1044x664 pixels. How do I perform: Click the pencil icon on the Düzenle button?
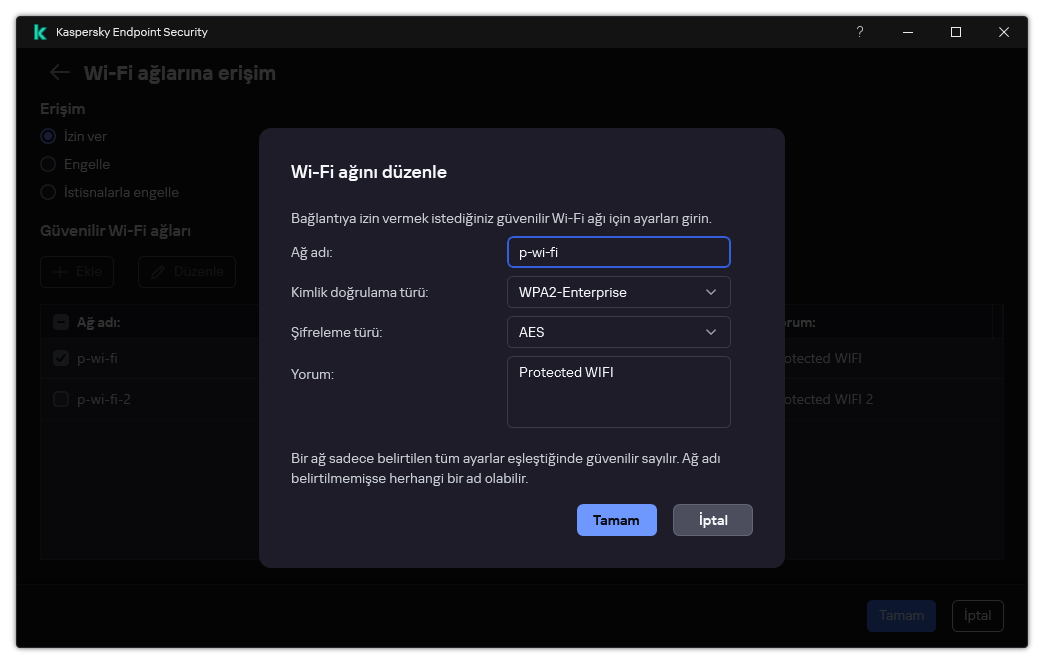160,271
